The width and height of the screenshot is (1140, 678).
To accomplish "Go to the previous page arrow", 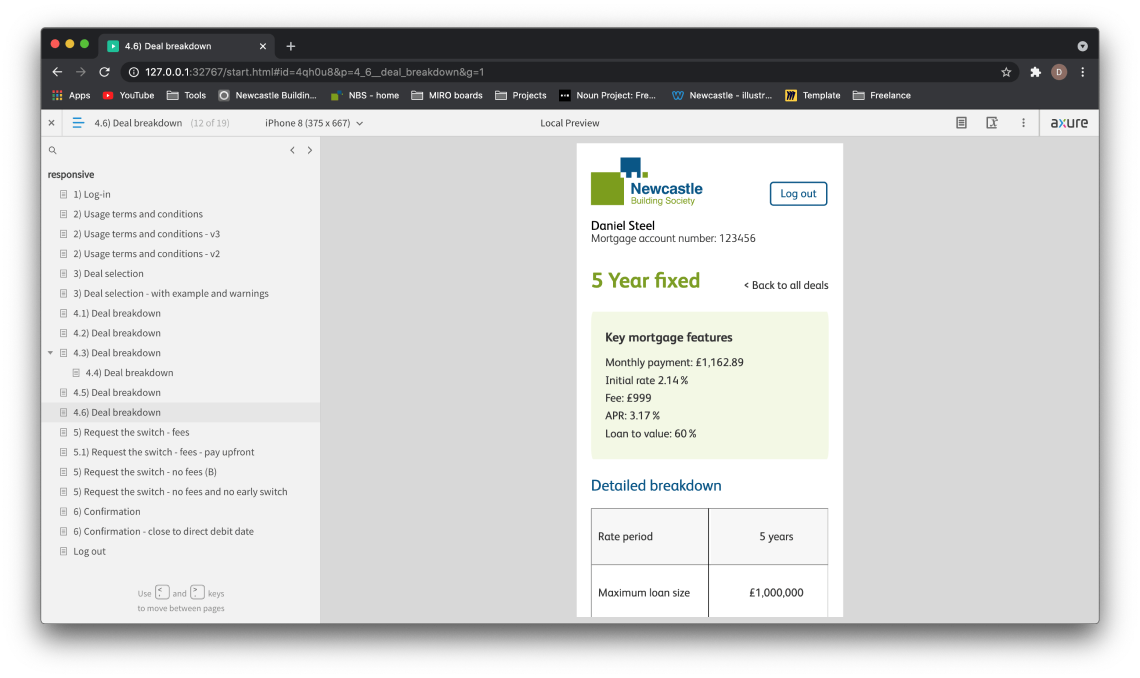I will point(292,150).
